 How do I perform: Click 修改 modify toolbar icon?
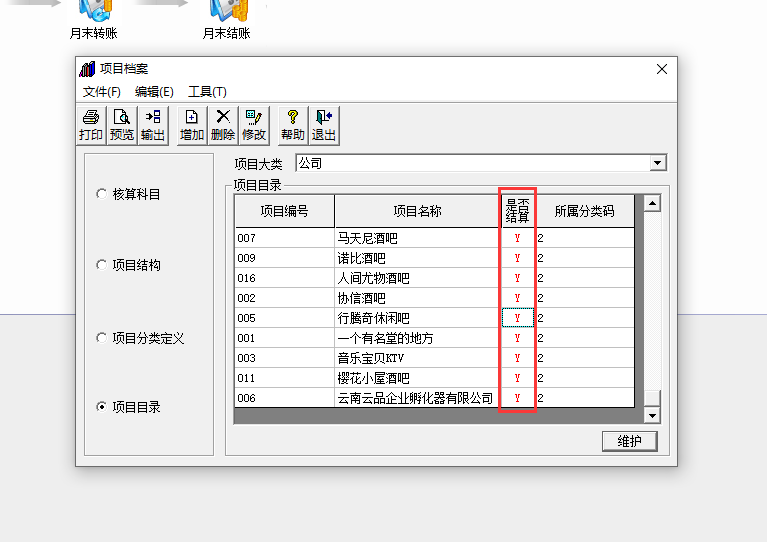coord(254,125)
